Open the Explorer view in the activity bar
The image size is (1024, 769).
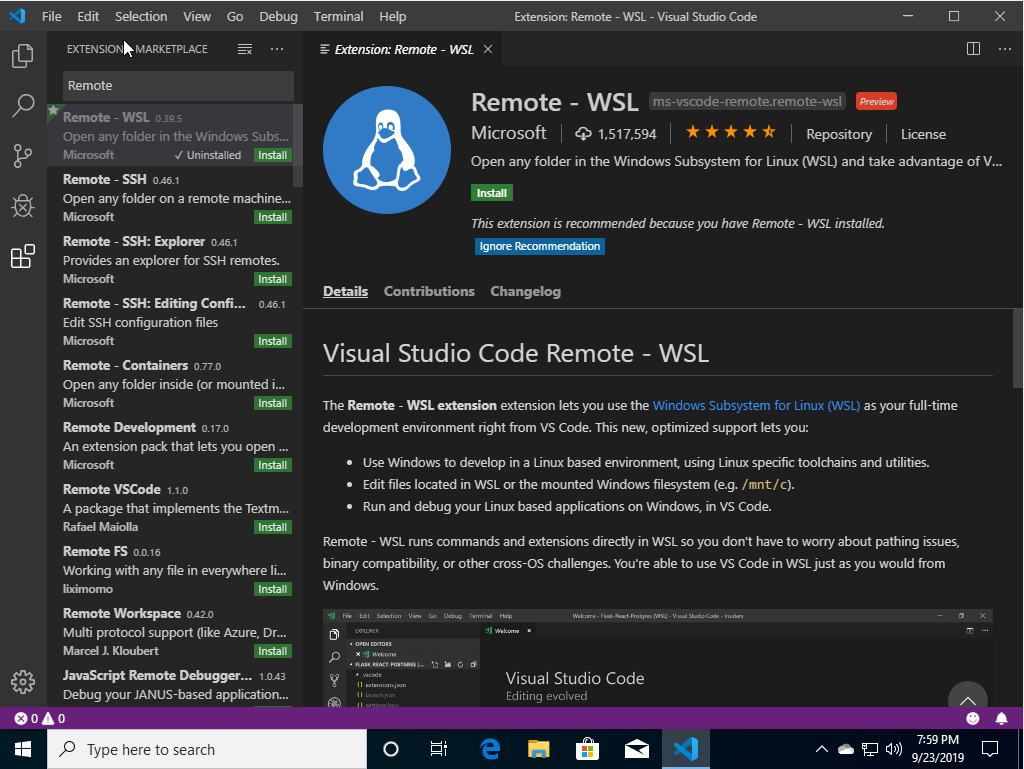[x=22, y=58]
